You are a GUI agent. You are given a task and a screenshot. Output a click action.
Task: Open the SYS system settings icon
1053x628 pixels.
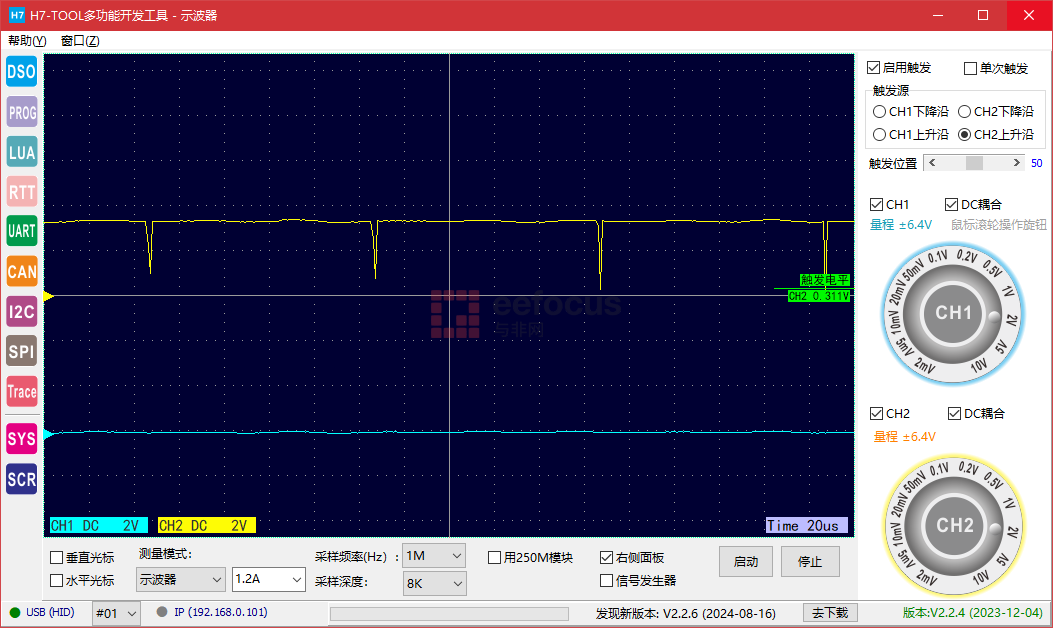point(21,439)
